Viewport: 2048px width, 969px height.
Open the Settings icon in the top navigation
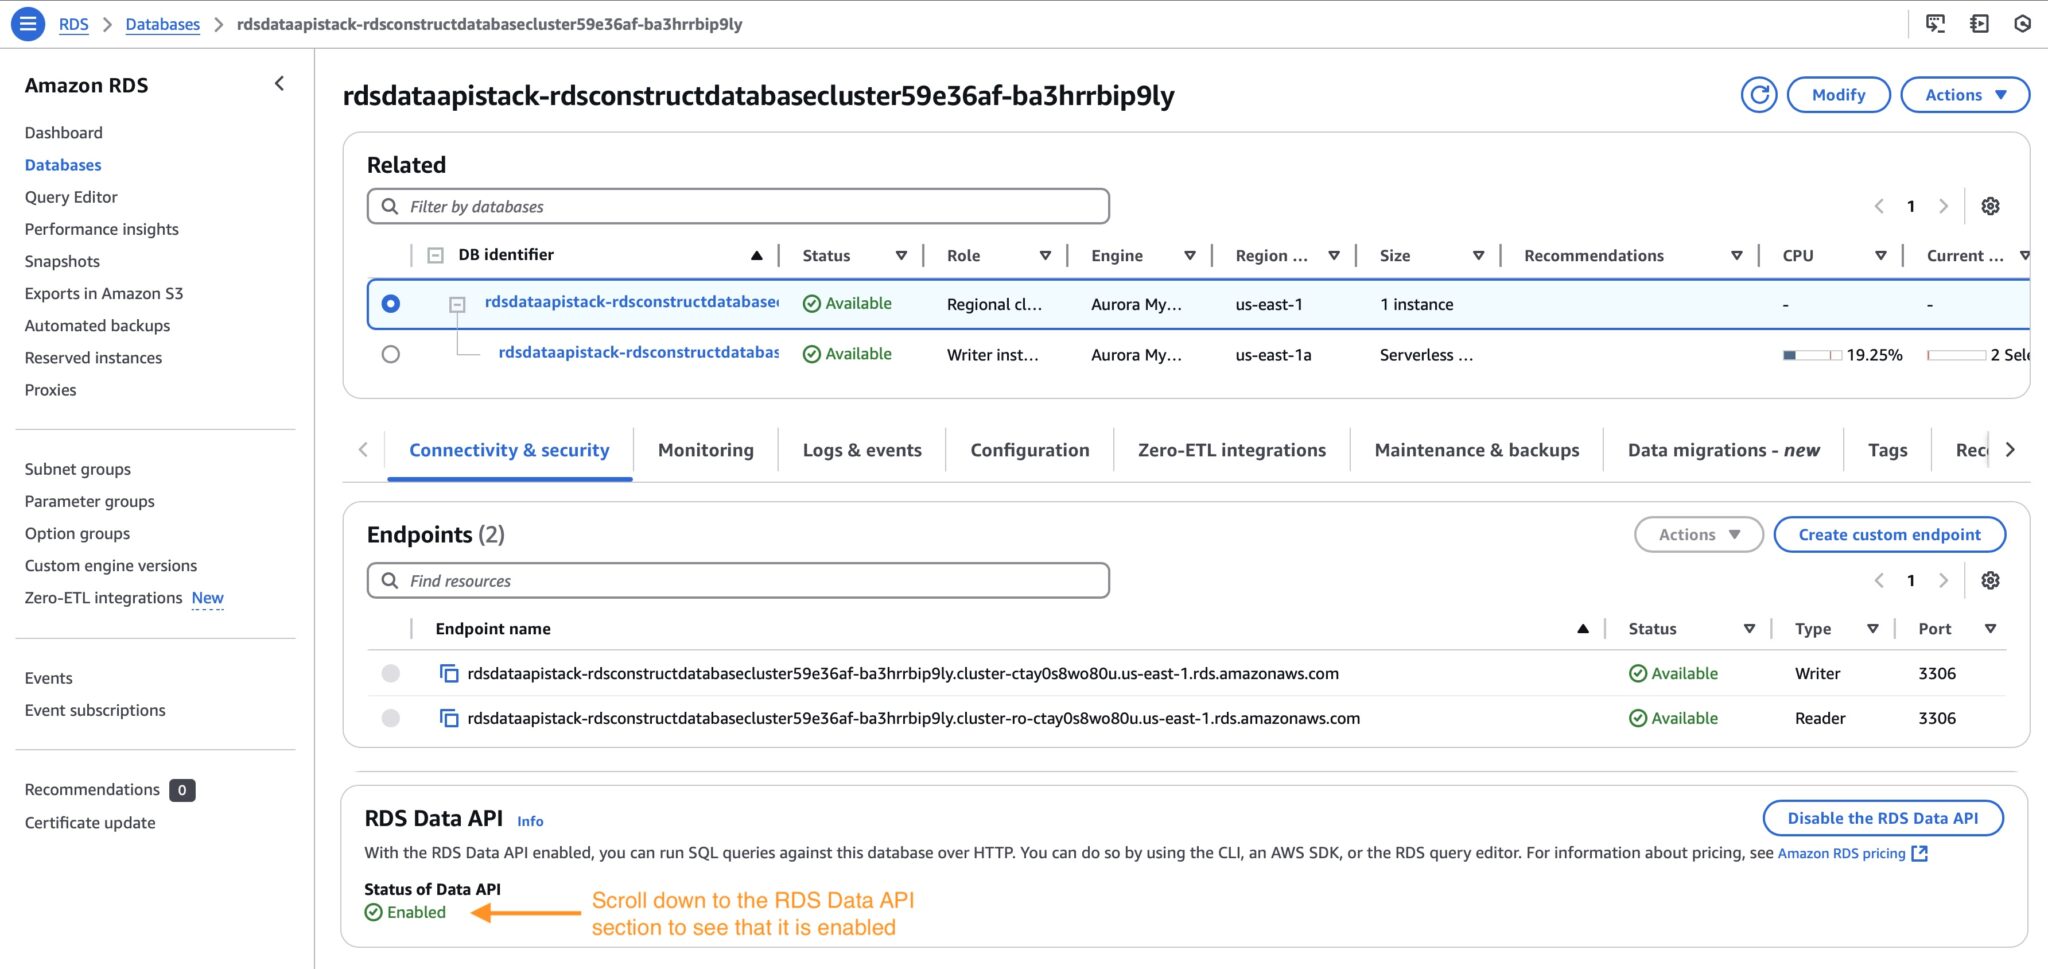click(x=2024, y=22)
